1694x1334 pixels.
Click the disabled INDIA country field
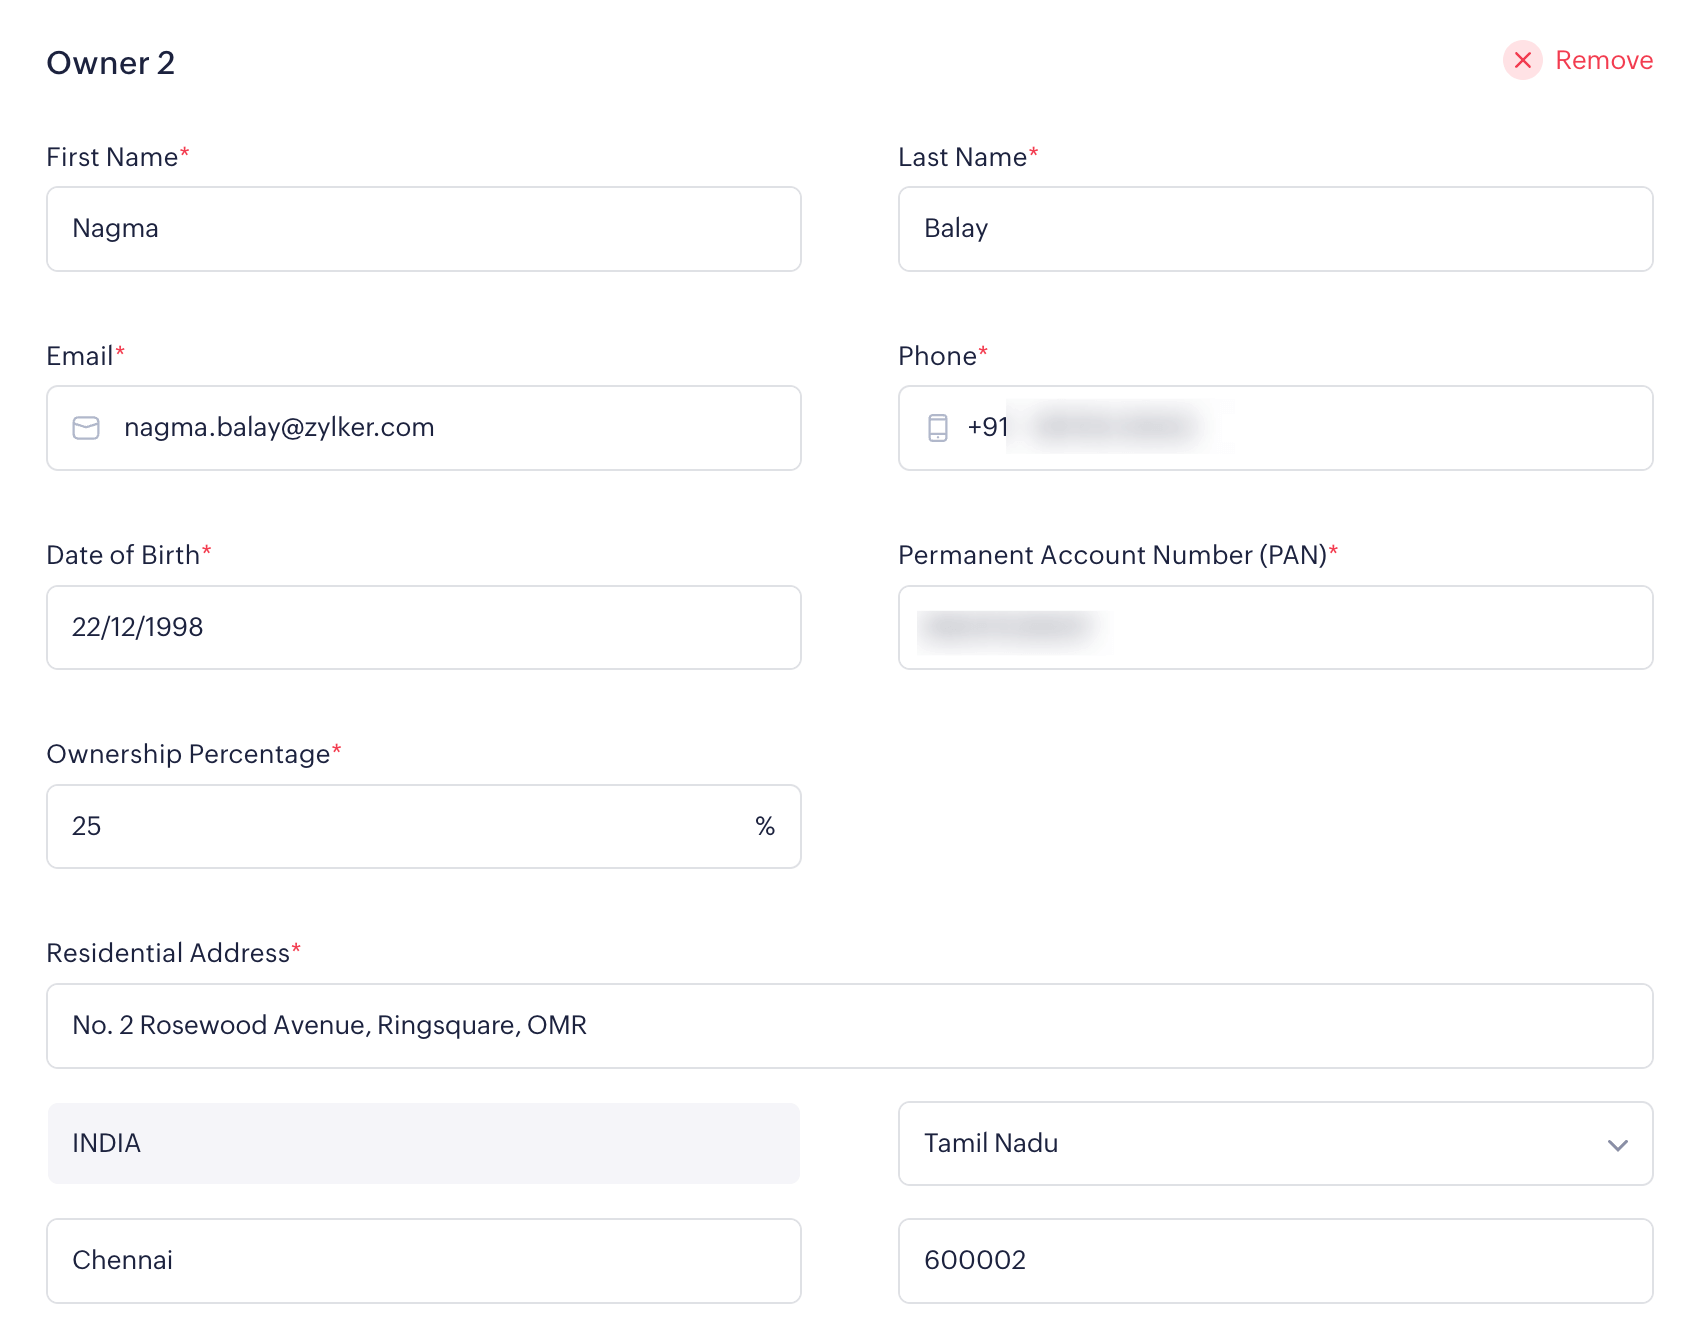tap(423, 1144)
